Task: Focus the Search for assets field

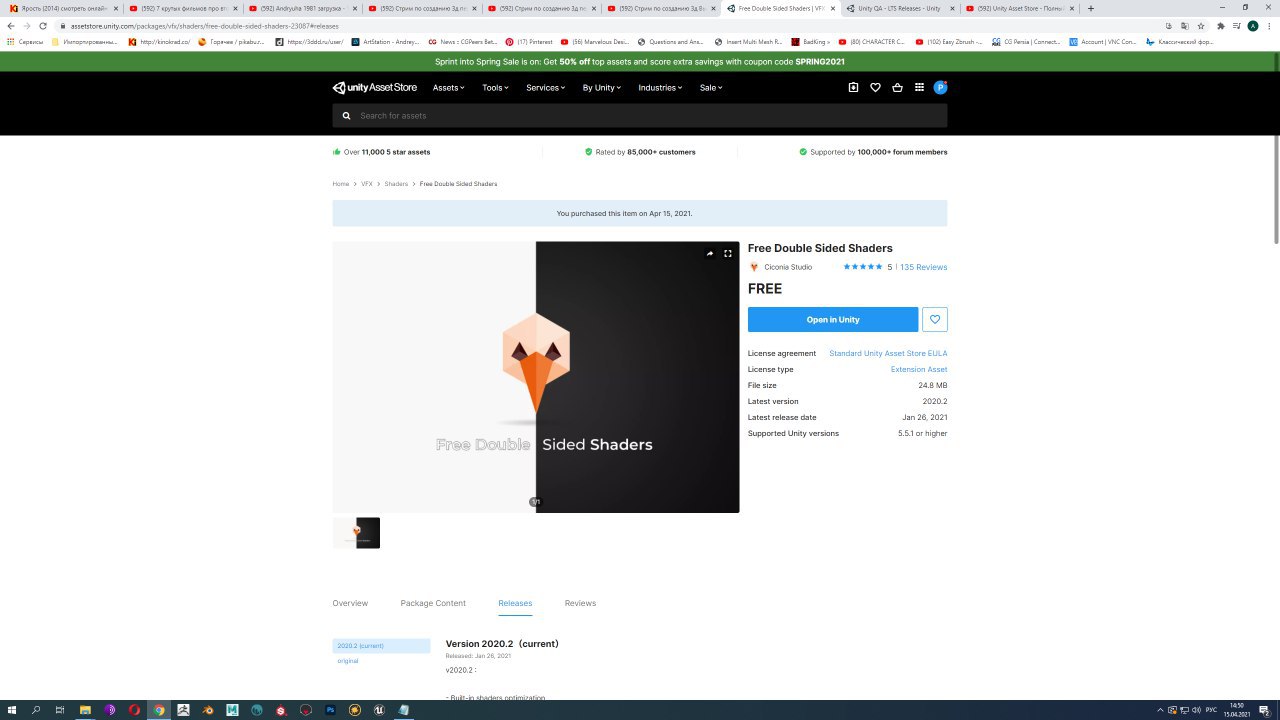Action: 640,116
